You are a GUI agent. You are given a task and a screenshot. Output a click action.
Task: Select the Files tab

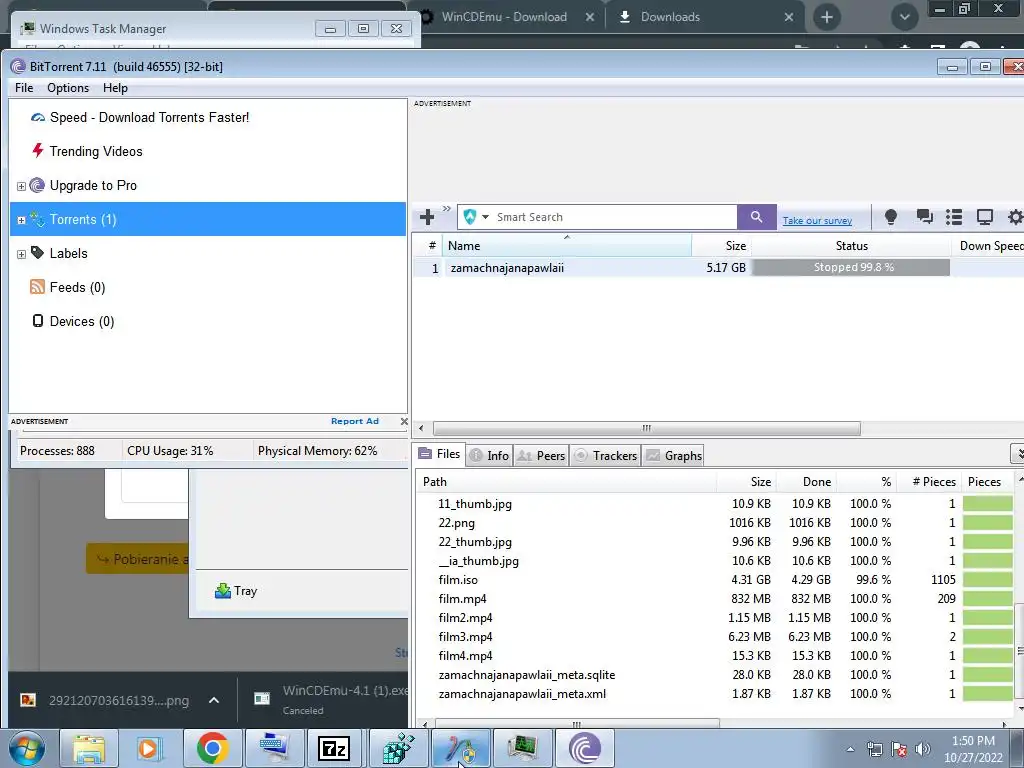(x=440, y=454)
